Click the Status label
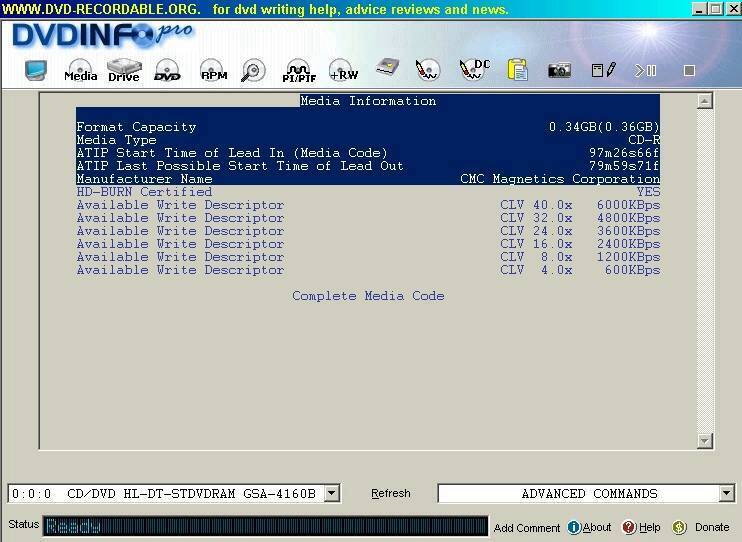Viewport: 742px width, 542px height. pos(23,524)
